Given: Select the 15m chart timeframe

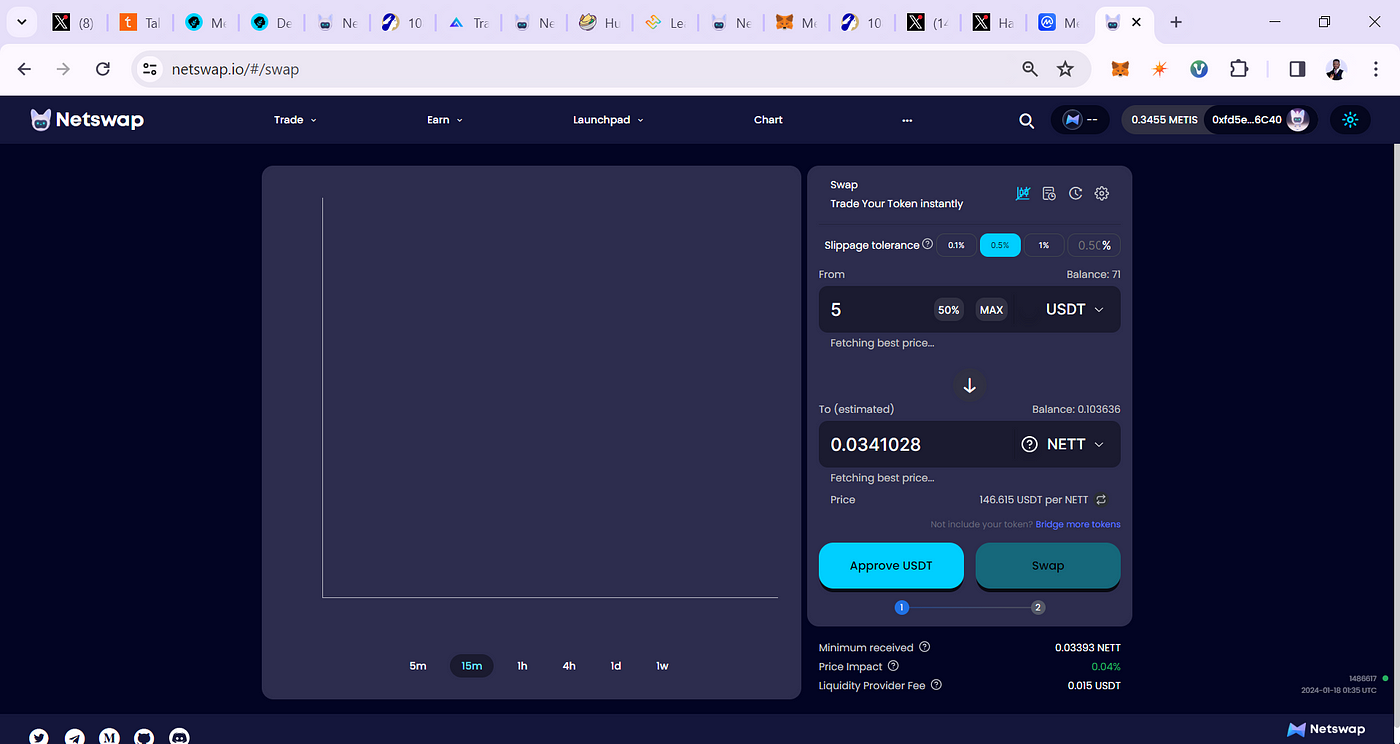Looking at the screenshot, I should [472, 666].
